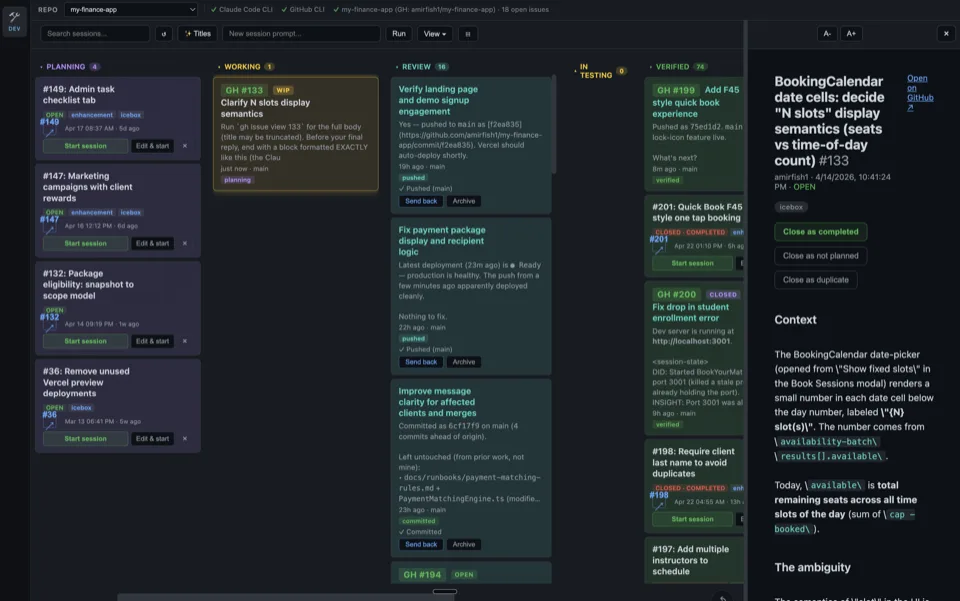Click the pushed tag on Verify landing card
Screen dimensions: 960x601
[413, 177]
